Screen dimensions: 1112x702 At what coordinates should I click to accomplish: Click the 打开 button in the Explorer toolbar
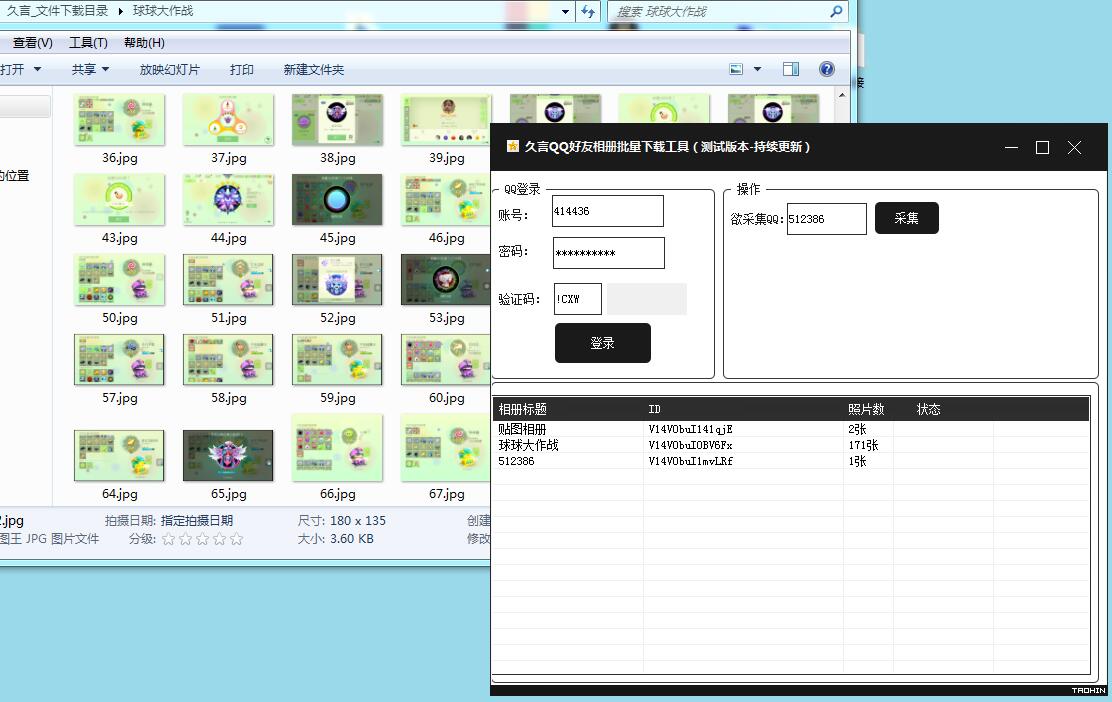[x=12, y=69]
